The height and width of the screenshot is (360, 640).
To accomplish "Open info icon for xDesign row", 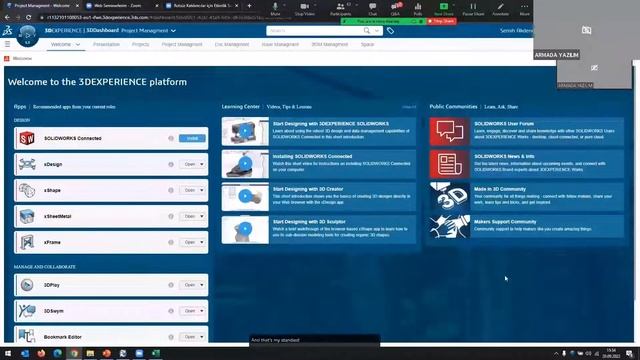I will [x=171, y=164].
